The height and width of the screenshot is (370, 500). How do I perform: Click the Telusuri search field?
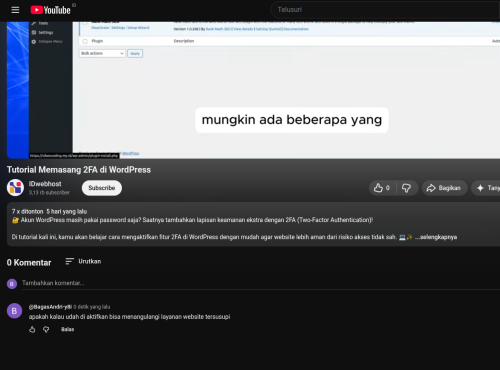coord(385,10)
